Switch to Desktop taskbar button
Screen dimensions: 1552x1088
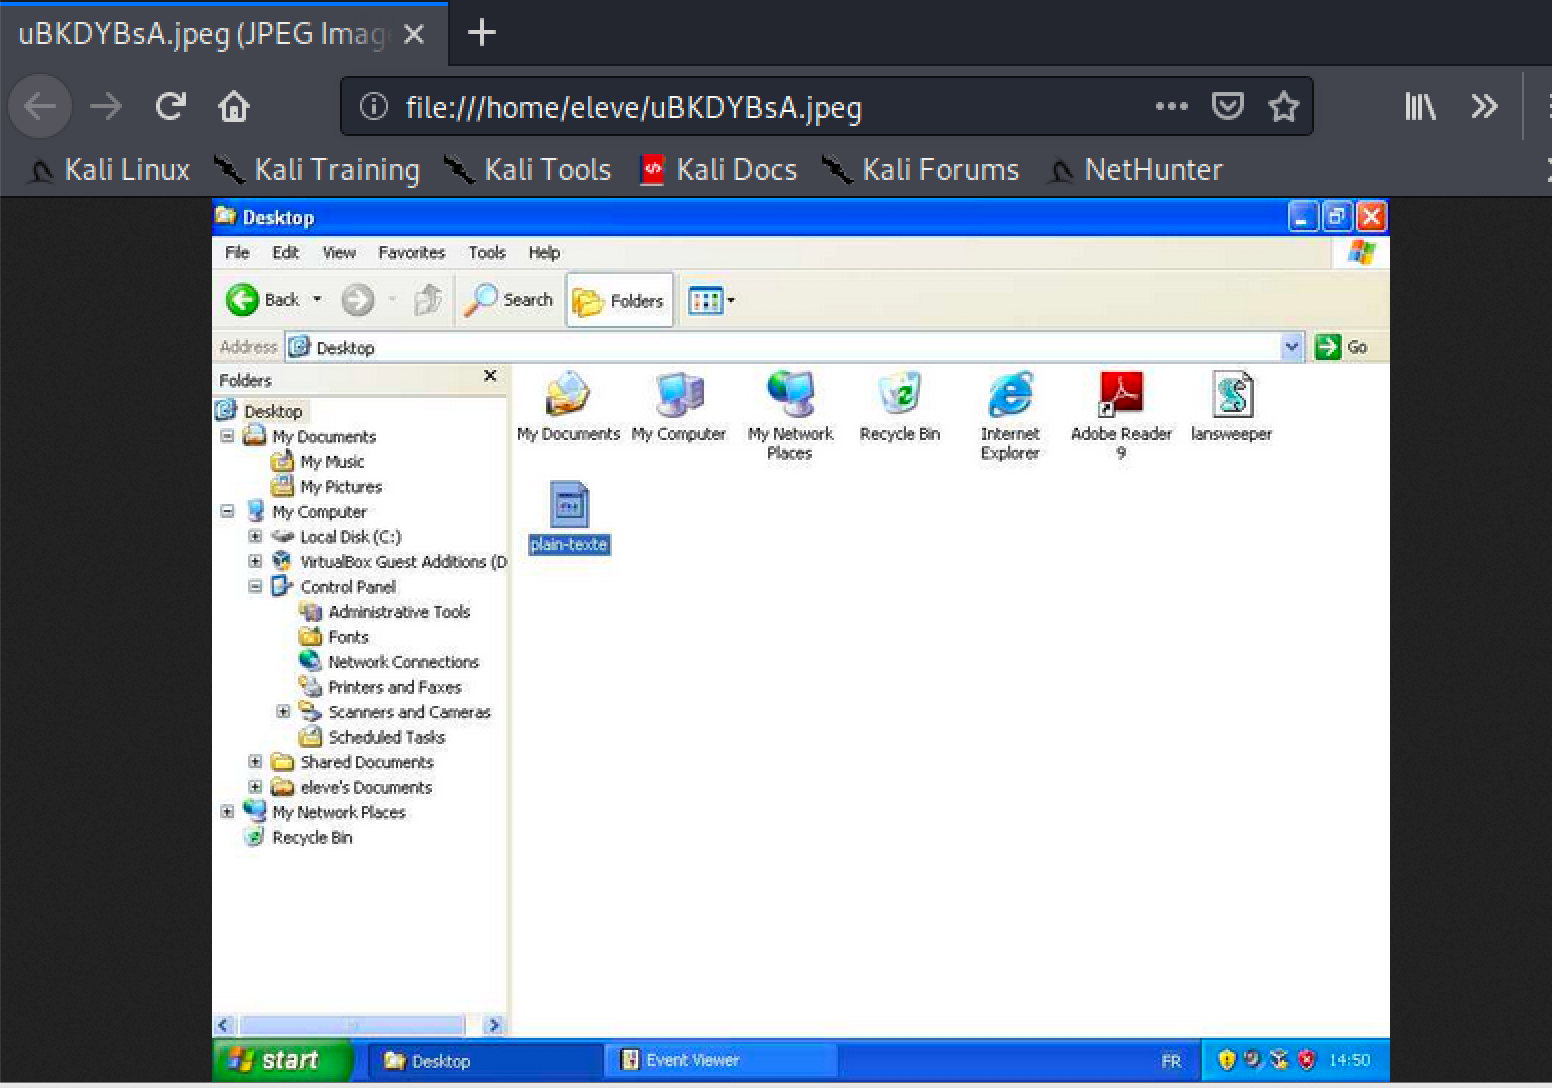click(485, 1061)
